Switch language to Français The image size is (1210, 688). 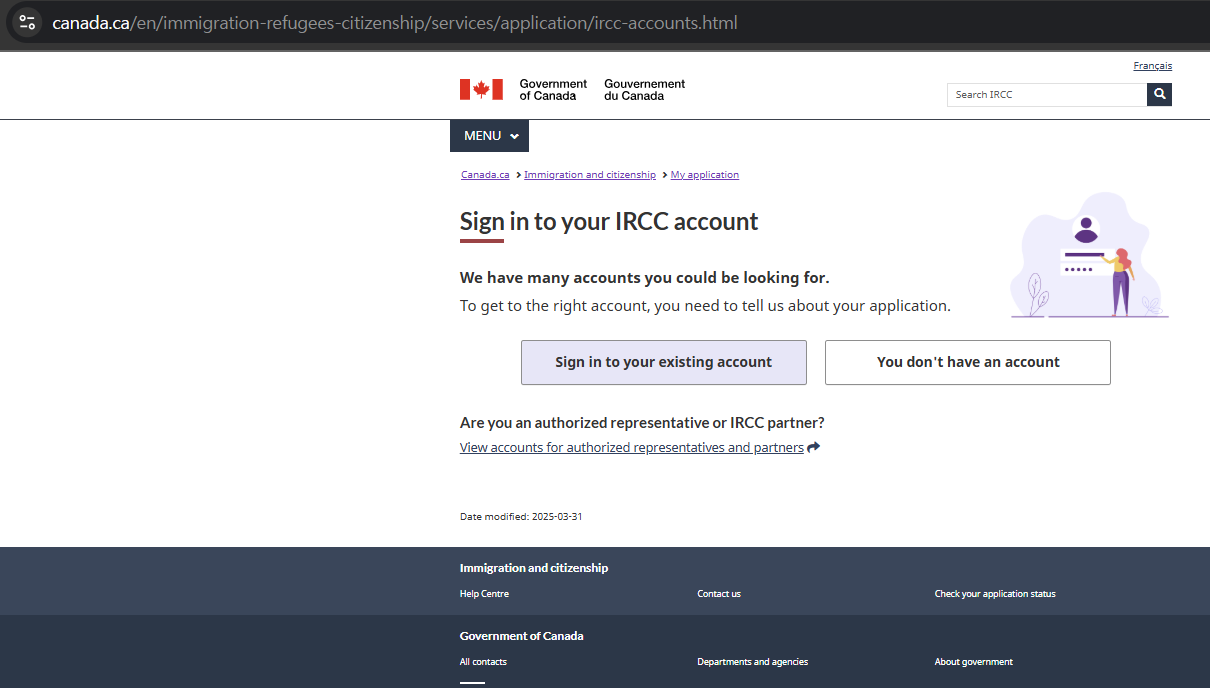pos(1152,66)
